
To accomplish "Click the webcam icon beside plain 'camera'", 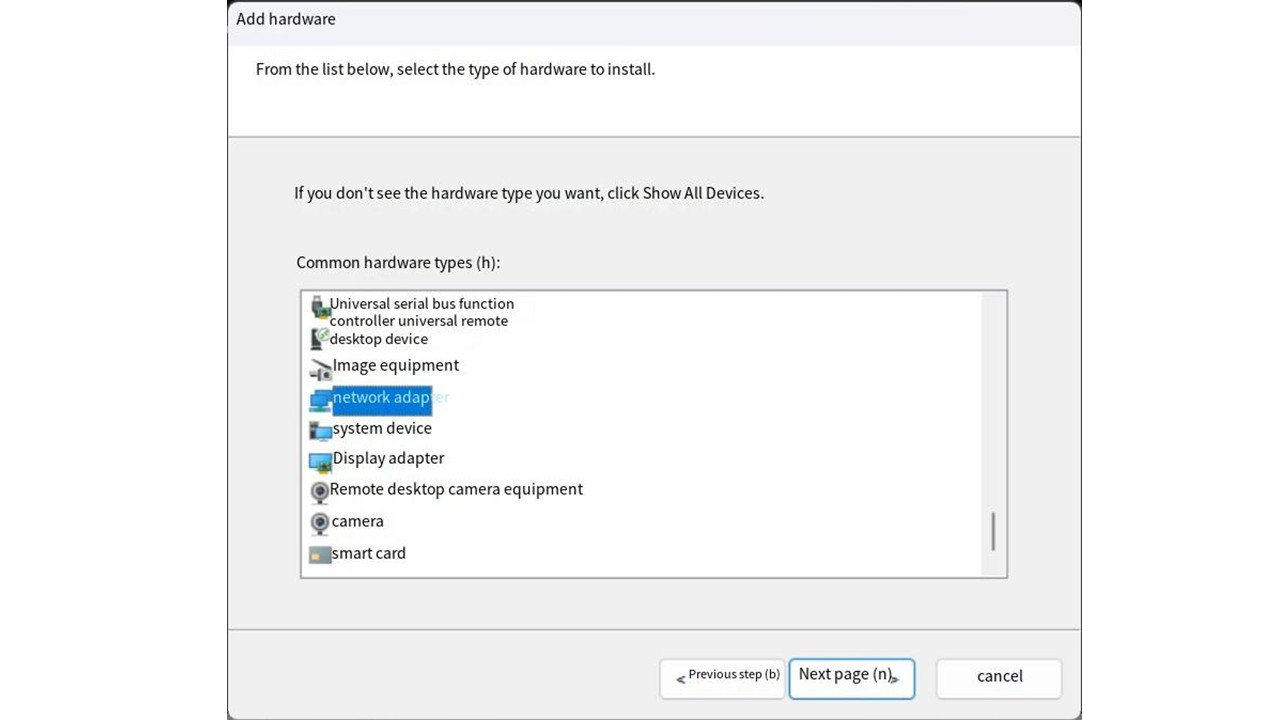I will tap(320, 522).
